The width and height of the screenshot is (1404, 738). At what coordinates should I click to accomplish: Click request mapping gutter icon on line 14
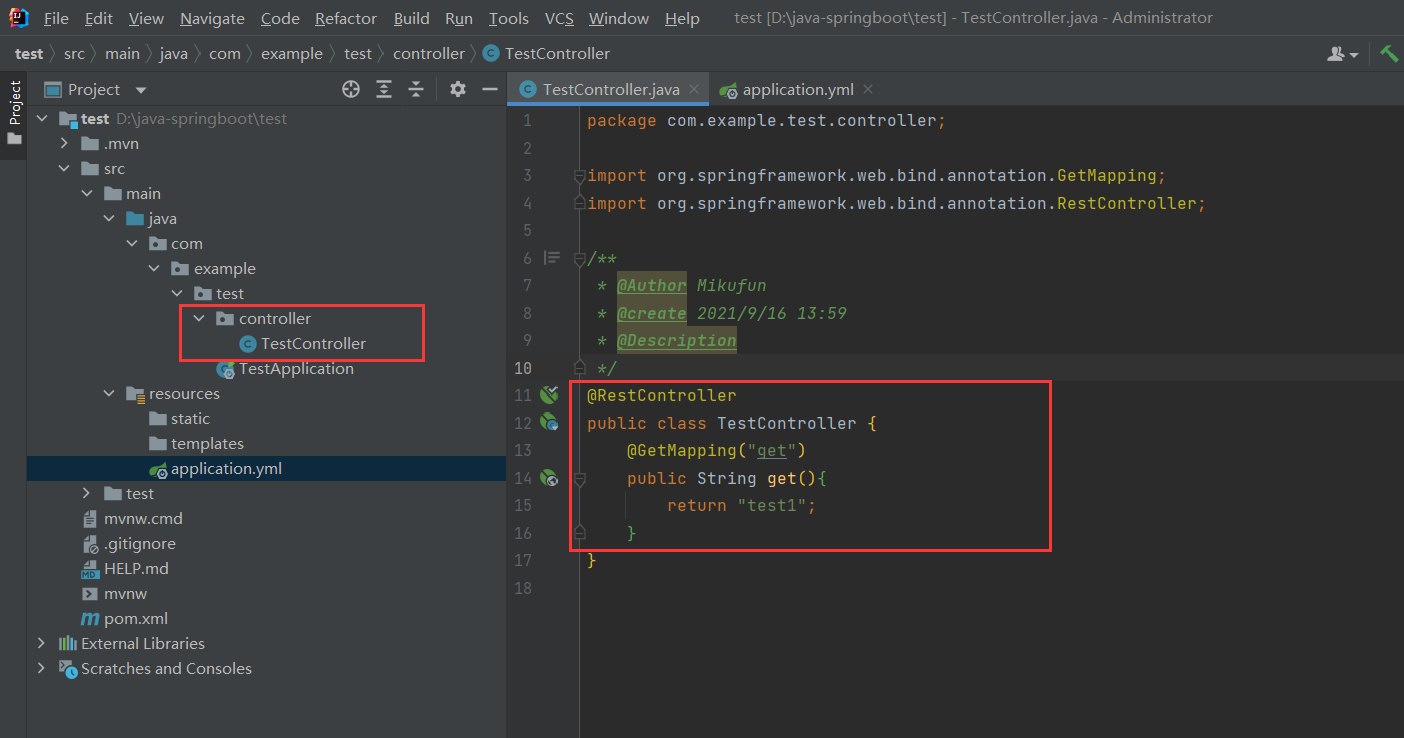[x=549, y=478]
